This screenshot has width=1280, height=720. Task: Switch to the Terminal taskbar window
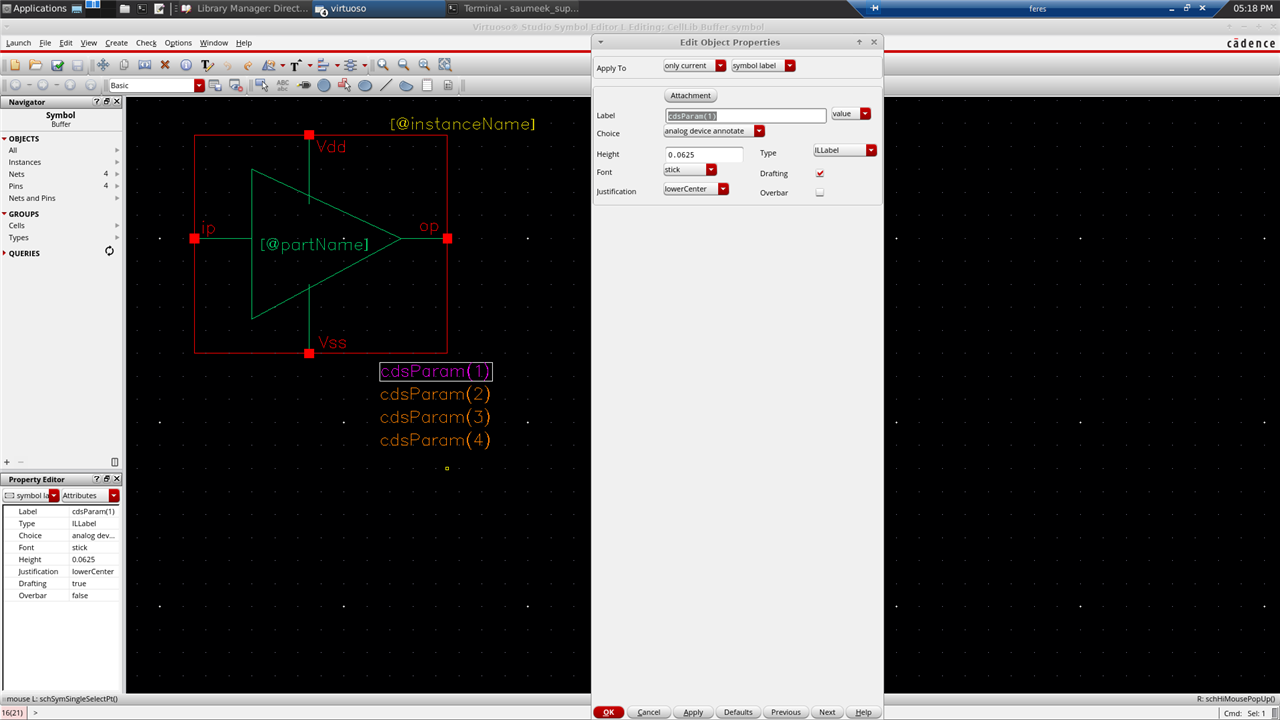[513, 8]
